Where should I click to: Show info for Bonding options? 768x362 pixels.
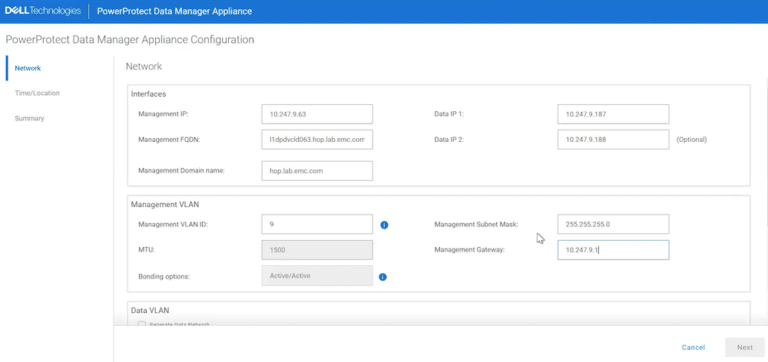click(383, 277)
